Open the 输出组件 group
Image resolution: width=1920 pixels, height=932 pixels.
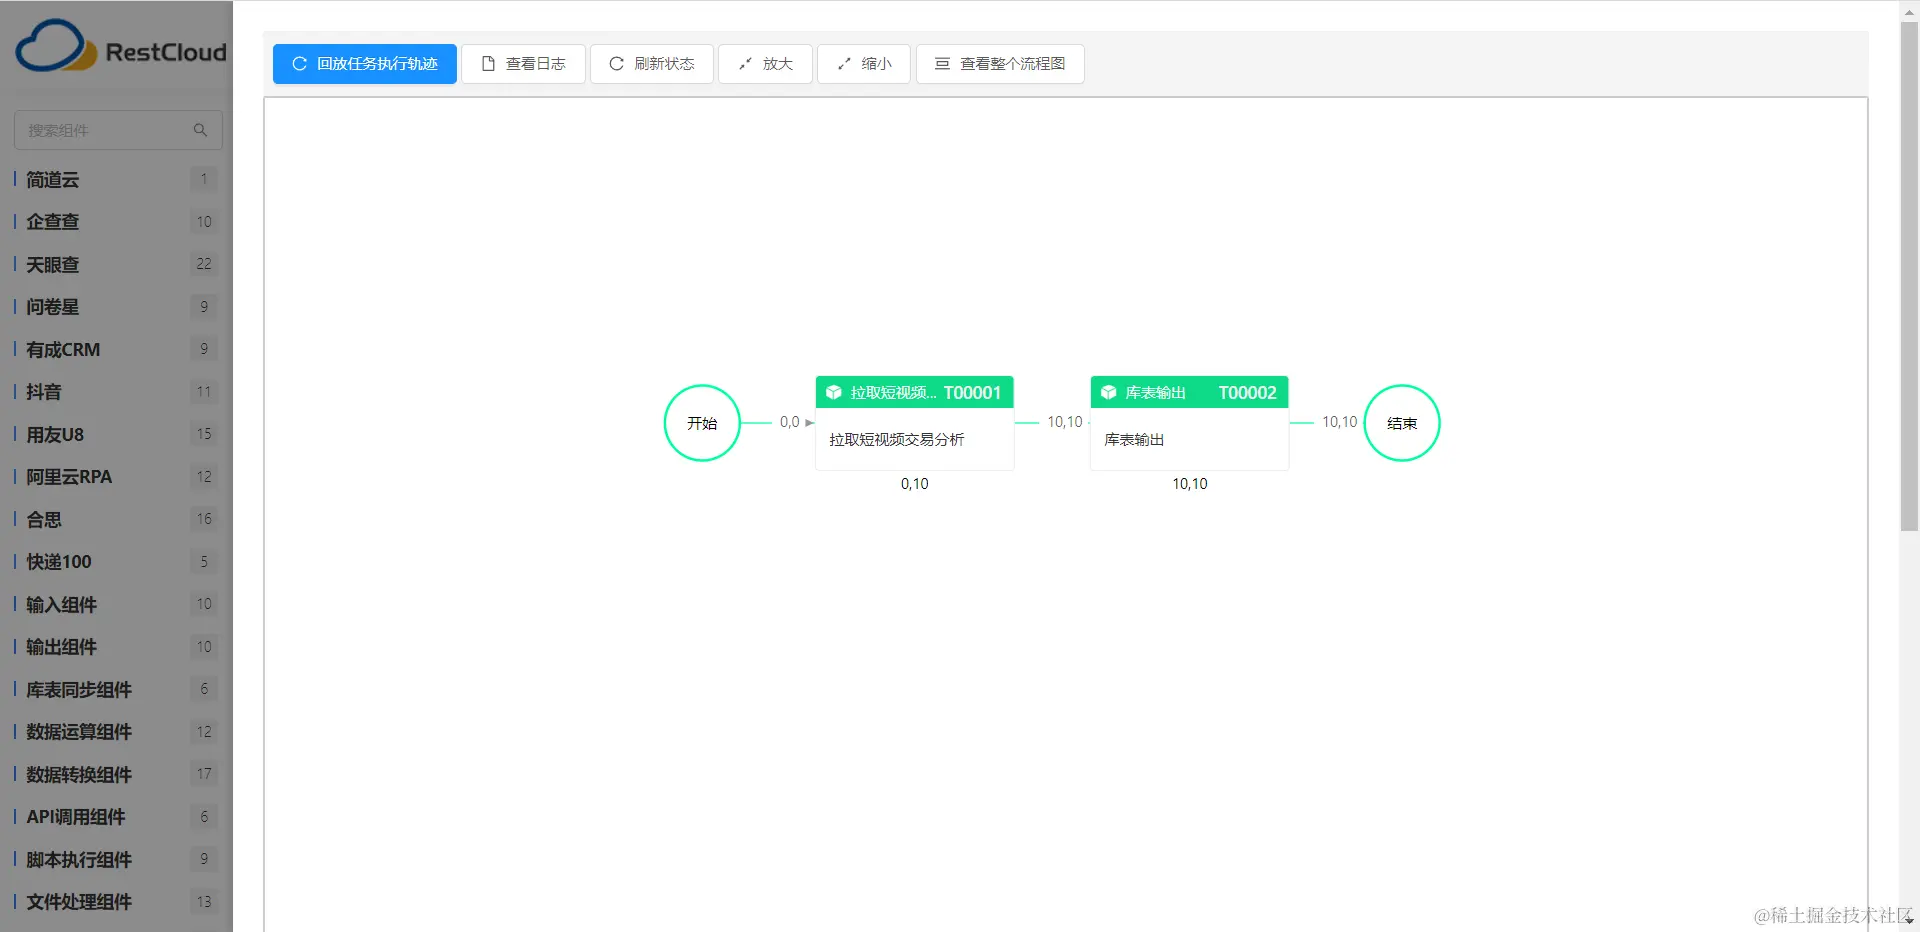click(x=117, y=647)
